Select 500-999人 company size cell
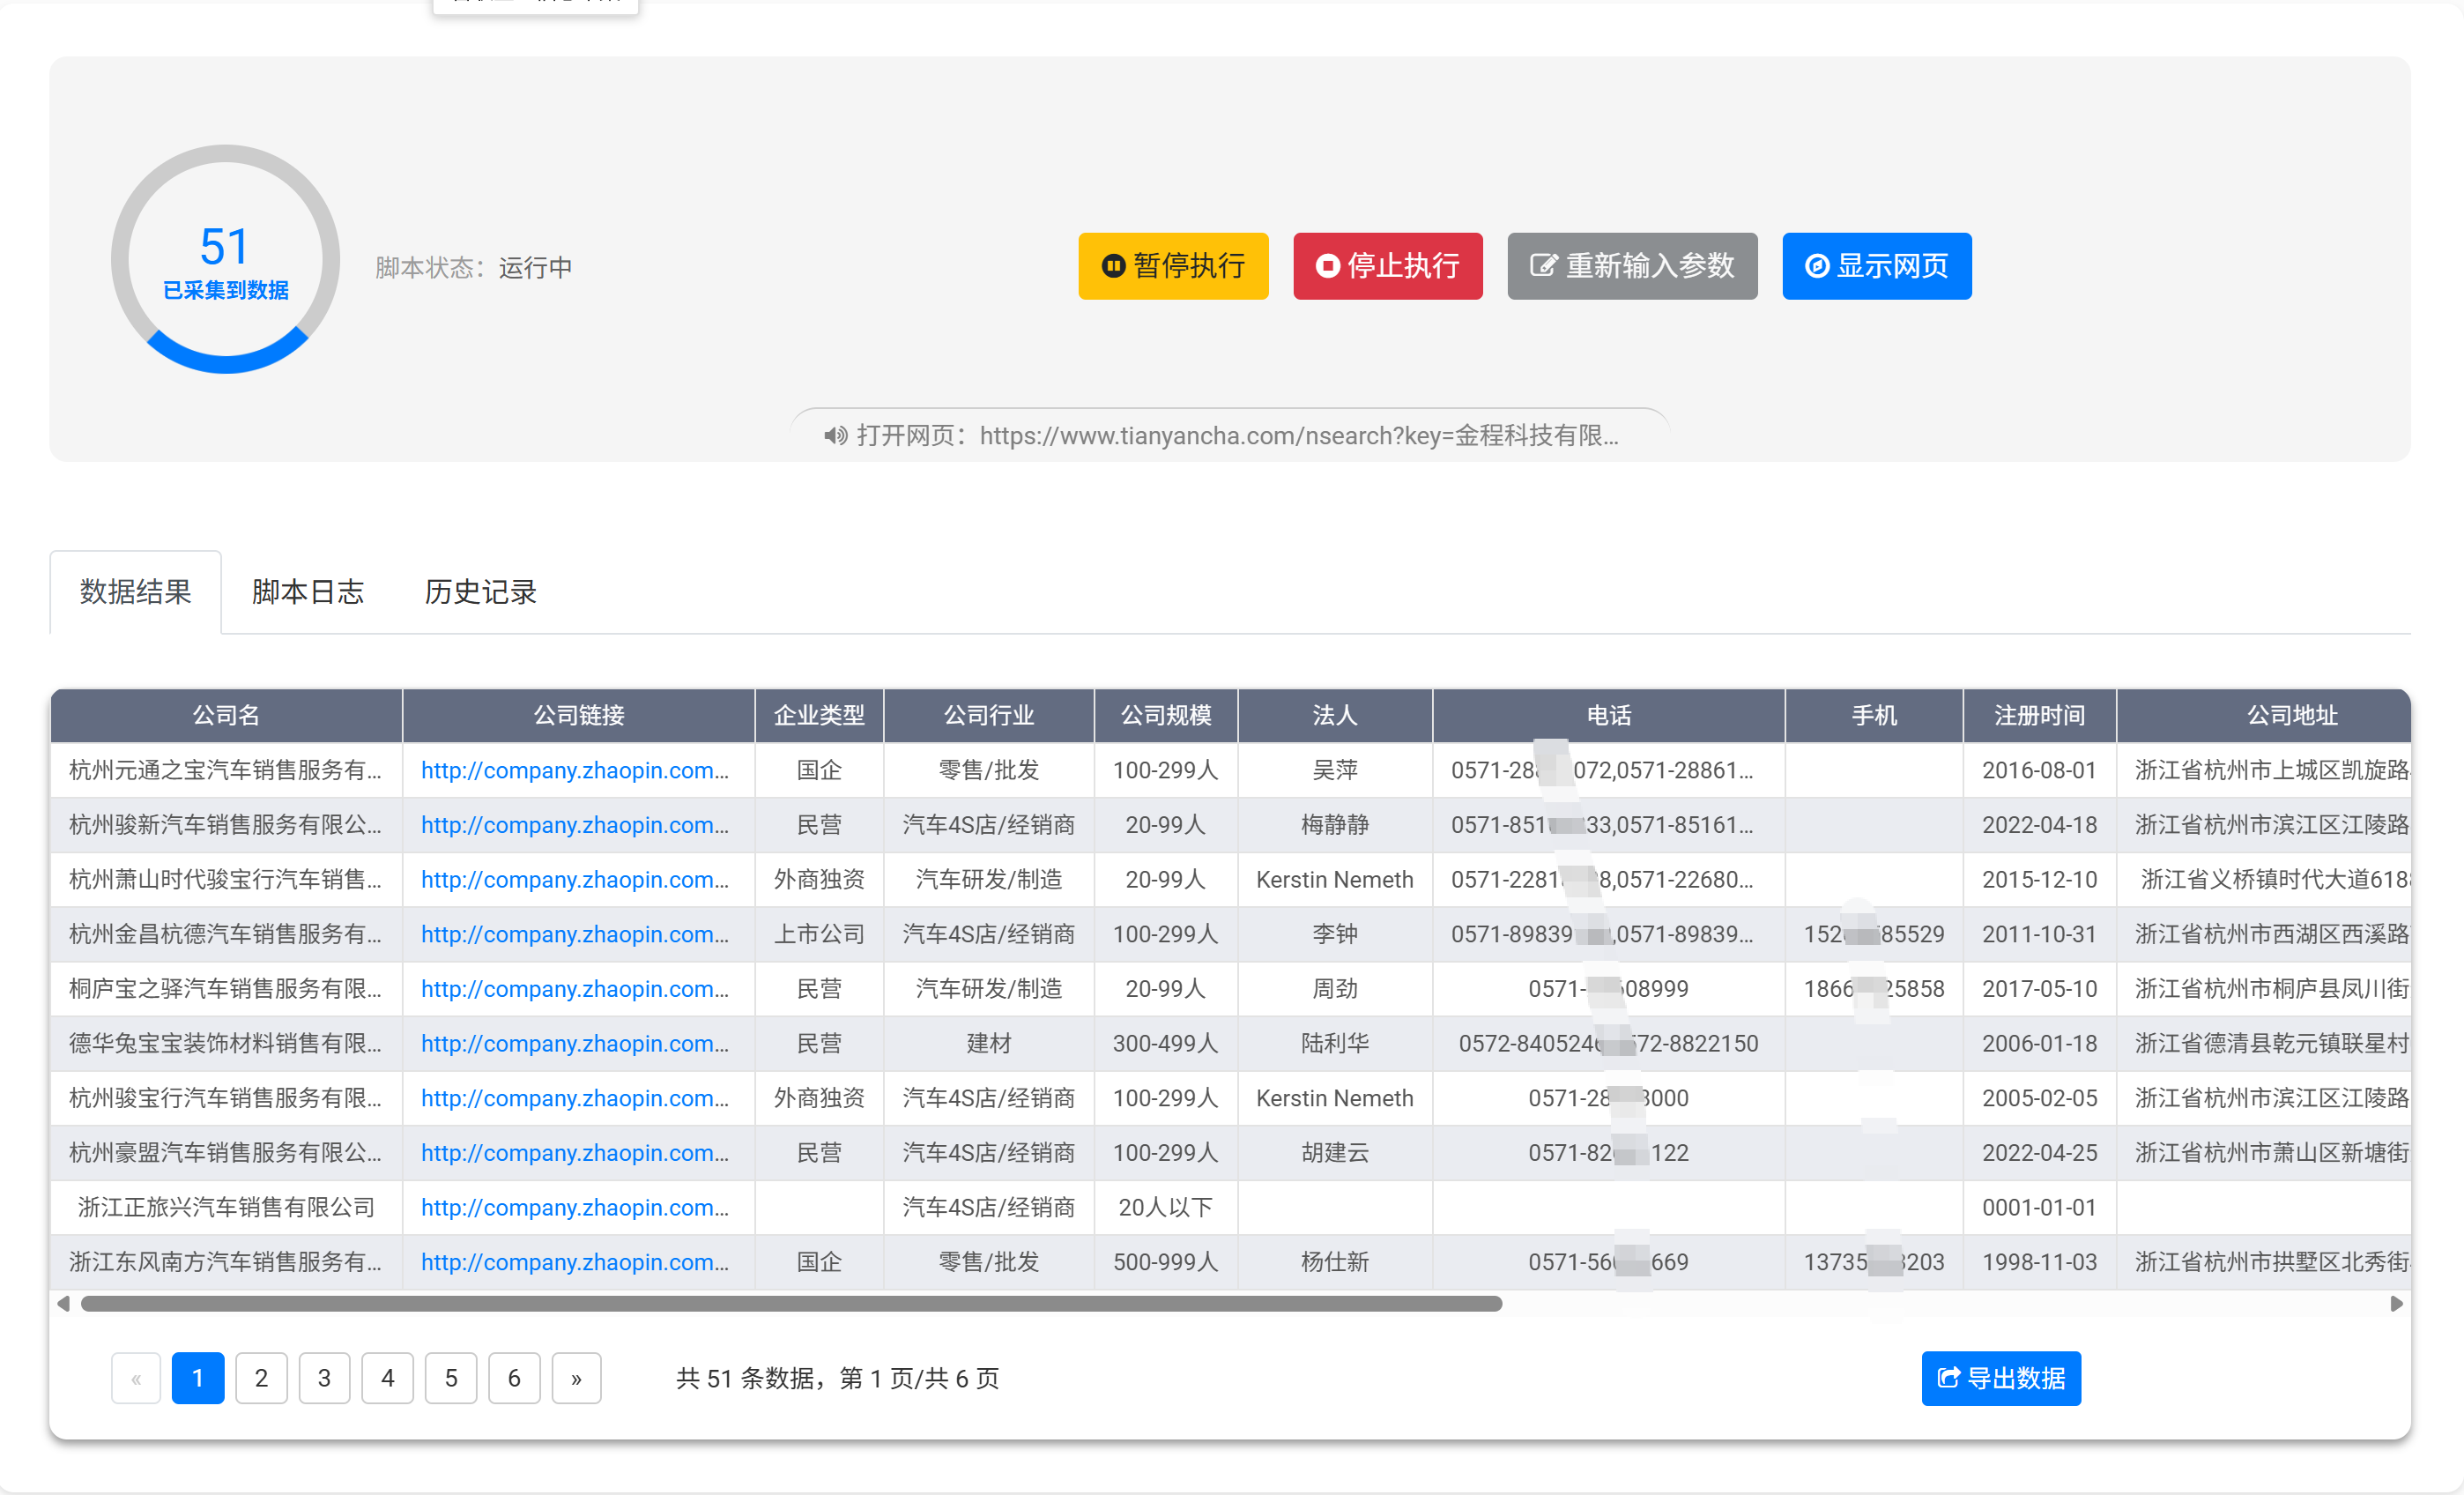Viewport: 2464px width, 1495px height. [1166, 1261]
